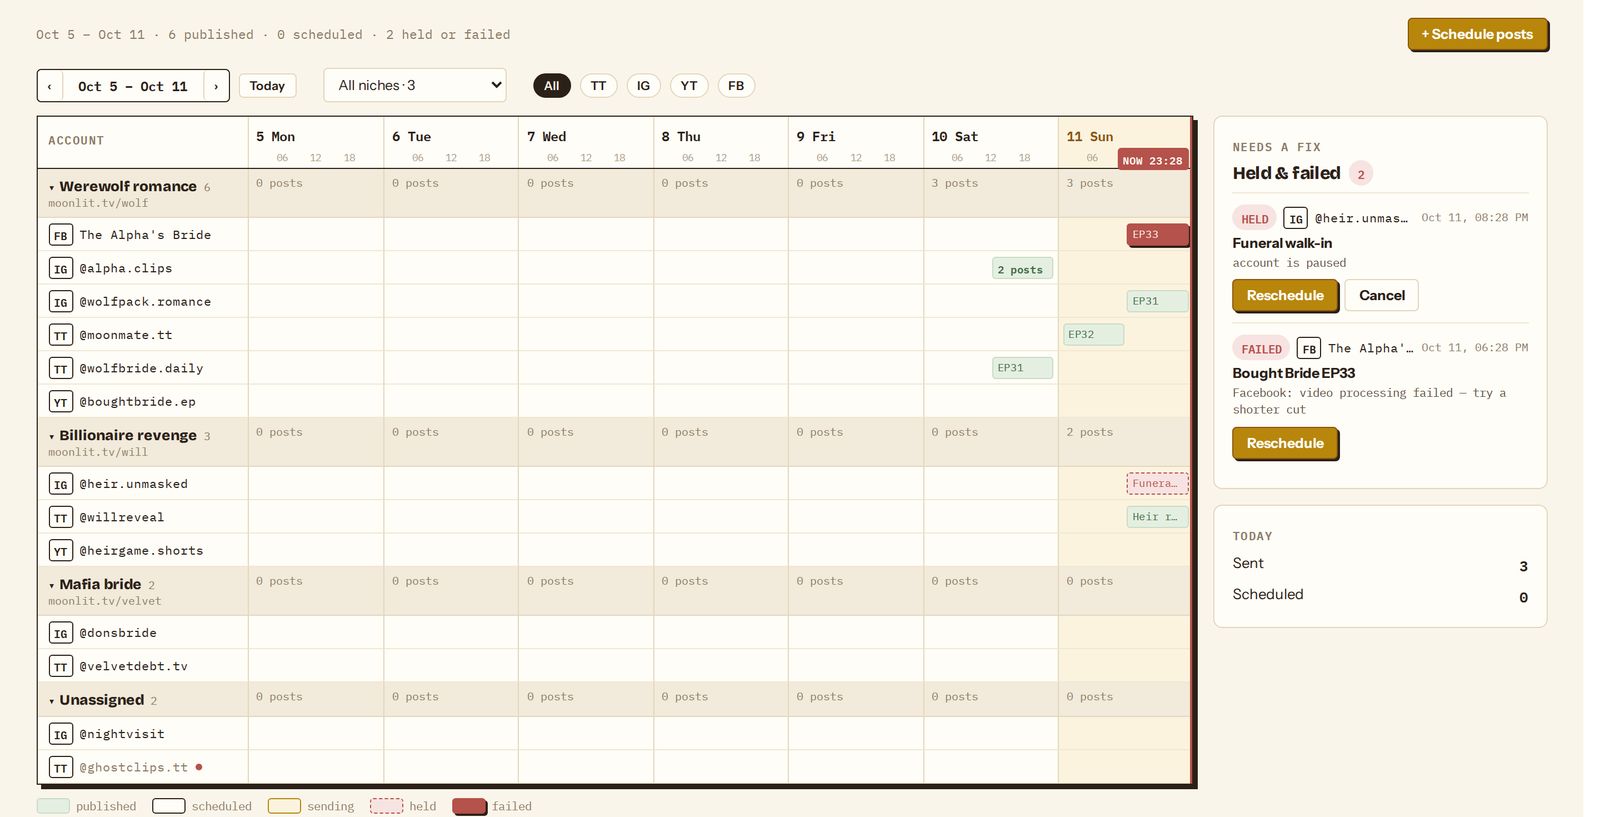This screenshot has height=817, width=1600.
Task: Open the EP32 post in @moonmate.tt row
Action: tap(1093, 335)
